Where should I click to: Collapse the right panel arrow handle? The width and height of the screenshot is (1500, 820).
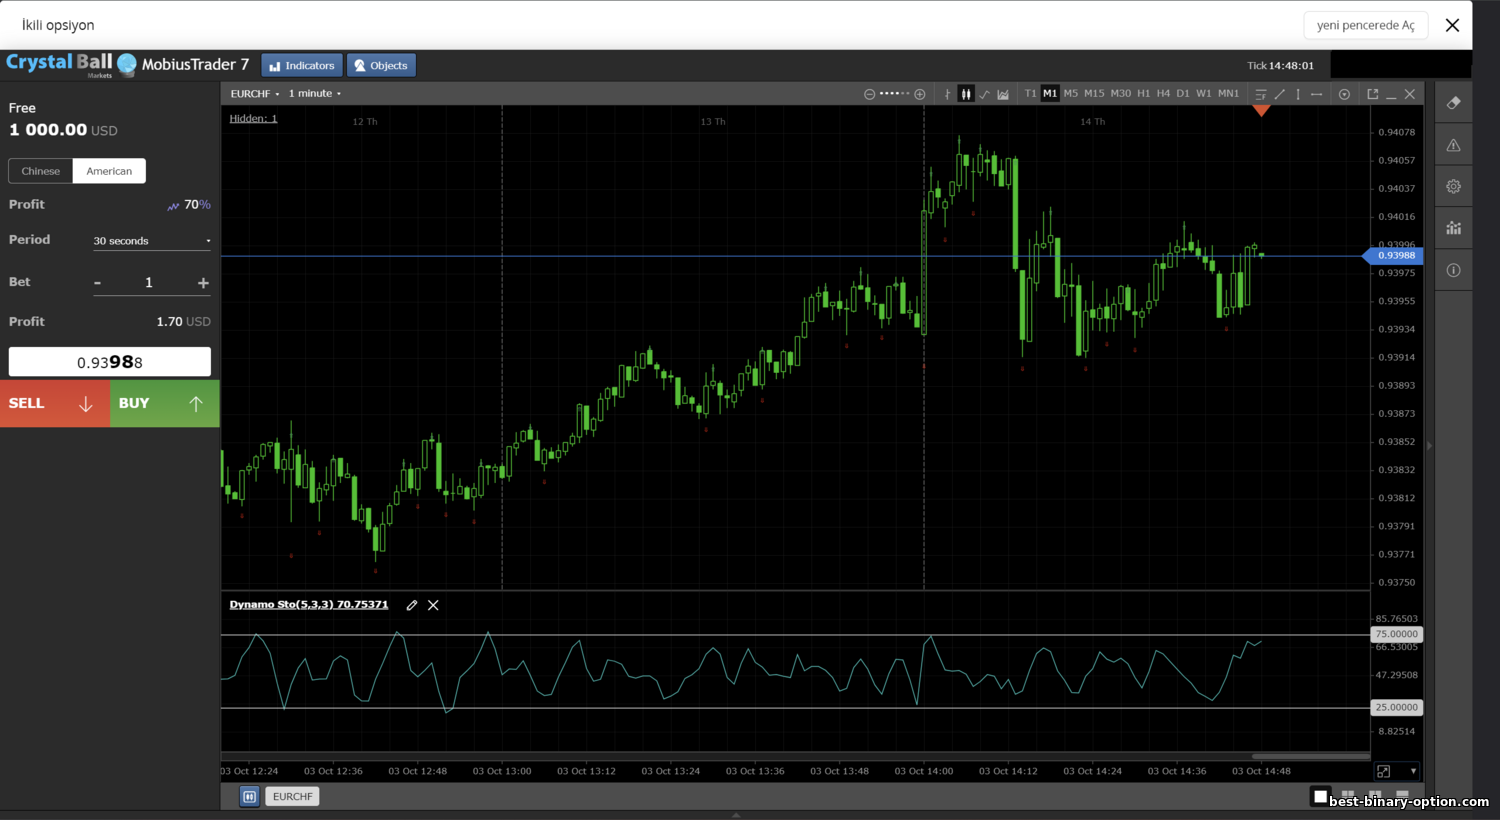pyautogui.click(x=1429, y=446)
